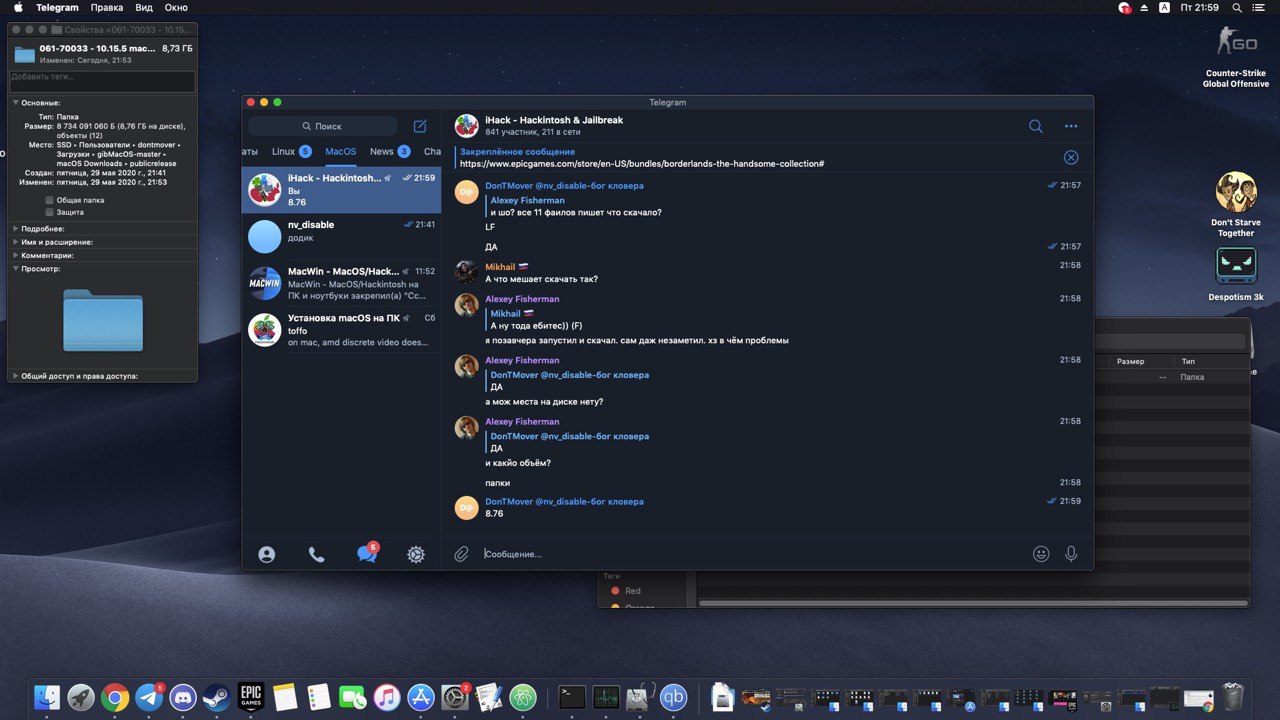Open the Calls tab with phone icon
1280x720 pixels.
tap(316, 554)
